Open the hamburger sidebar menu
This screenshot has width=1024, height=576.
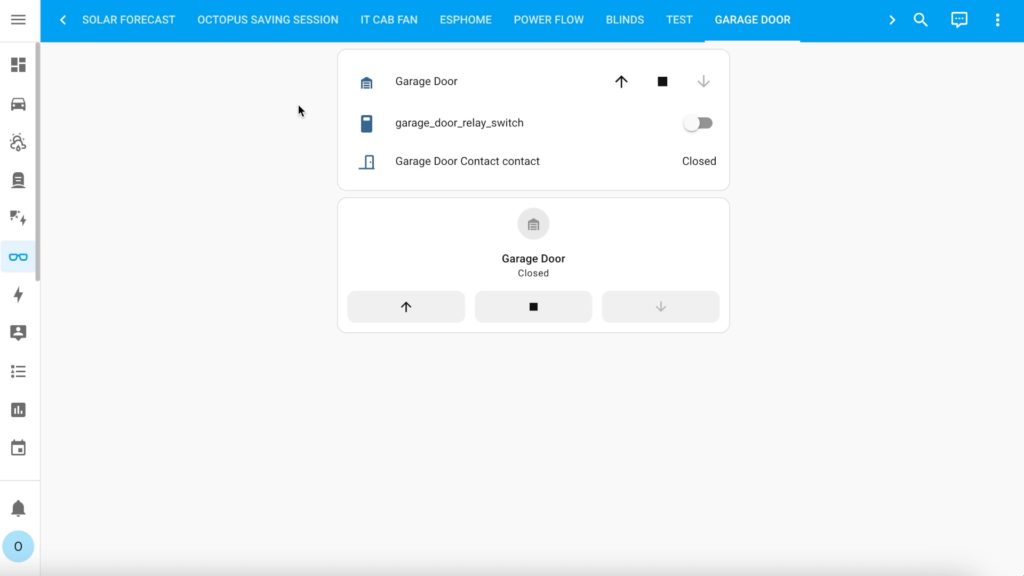tap(18, 20)
